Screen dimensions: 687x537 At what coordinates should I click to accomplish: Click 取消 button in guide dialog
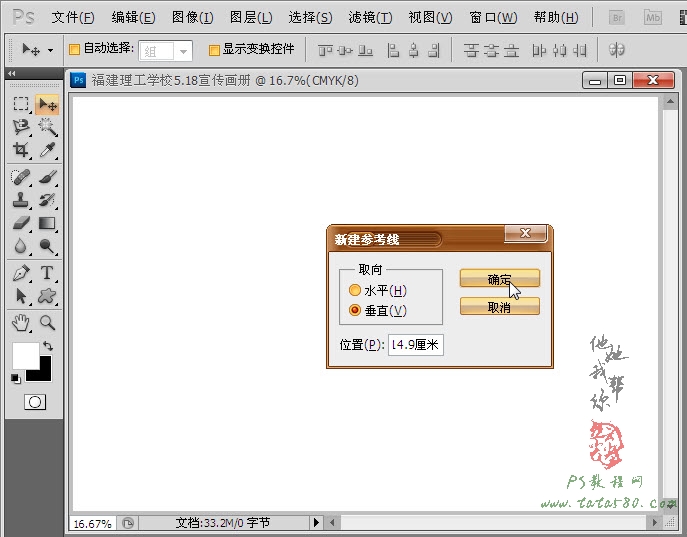500,307
